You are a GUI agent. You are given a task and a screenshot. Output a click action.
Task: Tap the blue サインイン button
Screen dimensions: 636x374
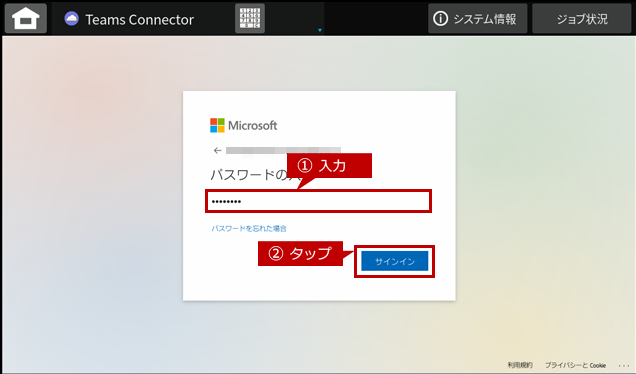(395, 261)
